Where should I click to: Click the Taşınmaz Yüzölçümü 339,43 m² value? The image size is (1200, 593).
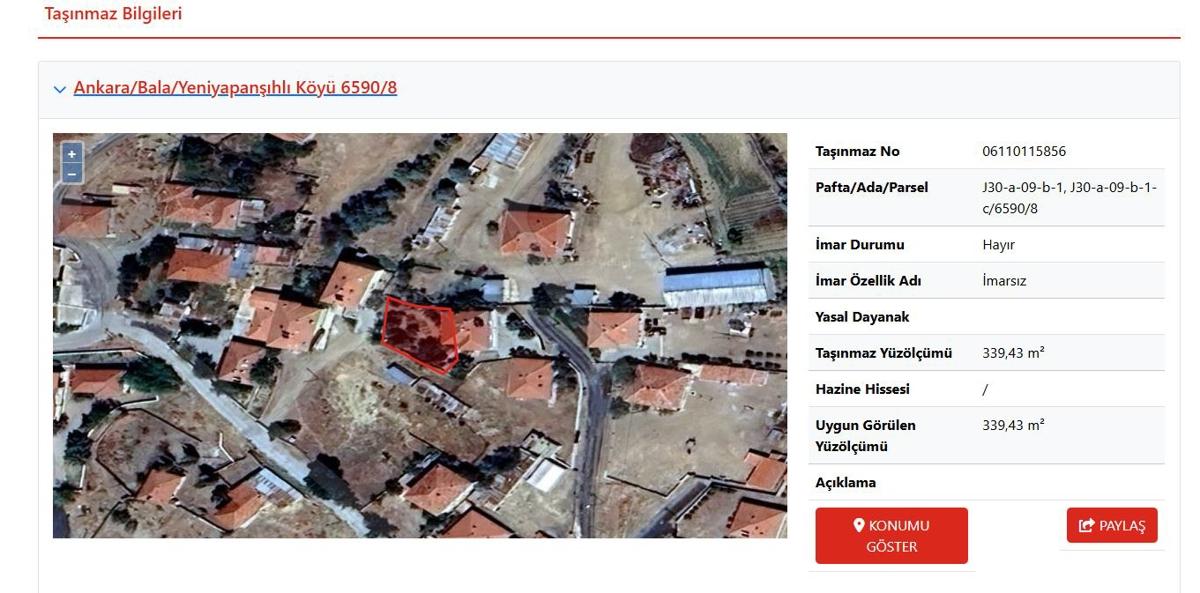point(1013,353)
